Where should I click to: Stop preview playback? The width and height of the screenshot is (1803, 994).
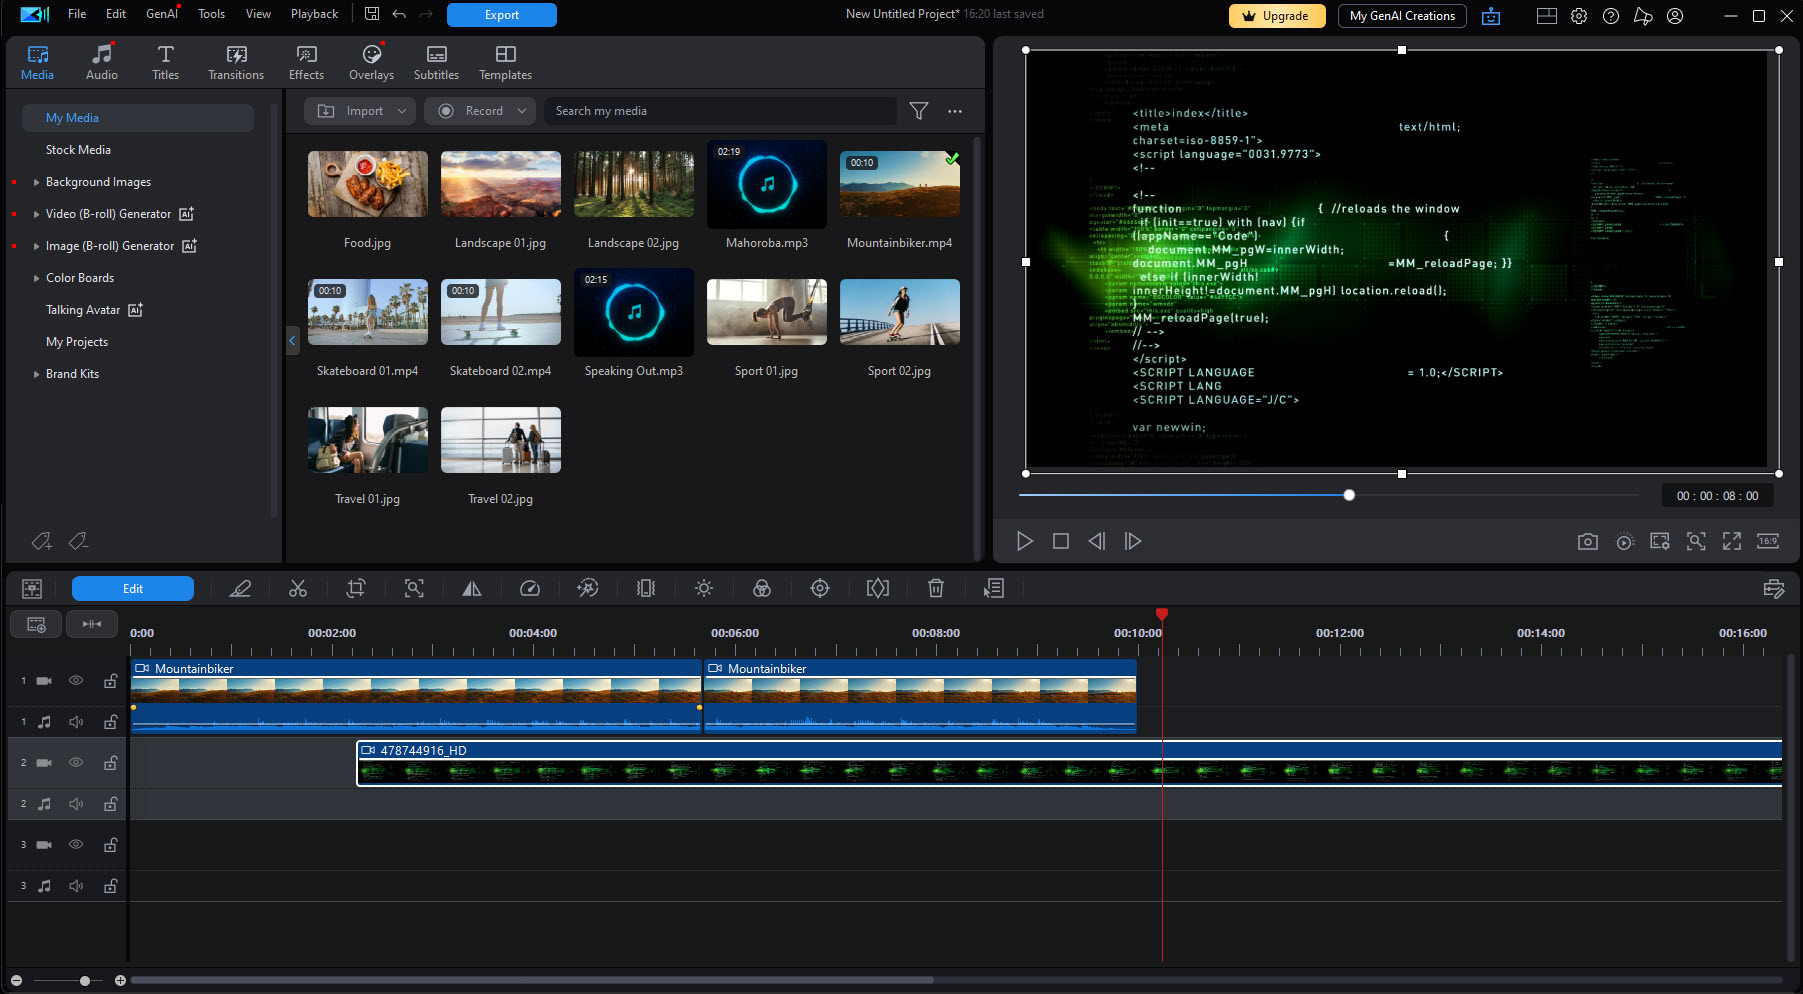pyautogui.click(x=1061, y=541)
